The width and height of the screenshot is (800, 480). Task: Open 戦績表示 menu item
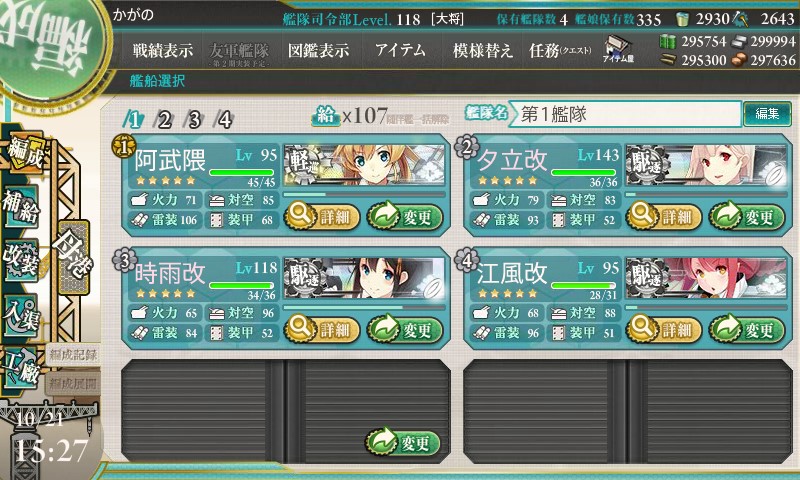(163, 50)
